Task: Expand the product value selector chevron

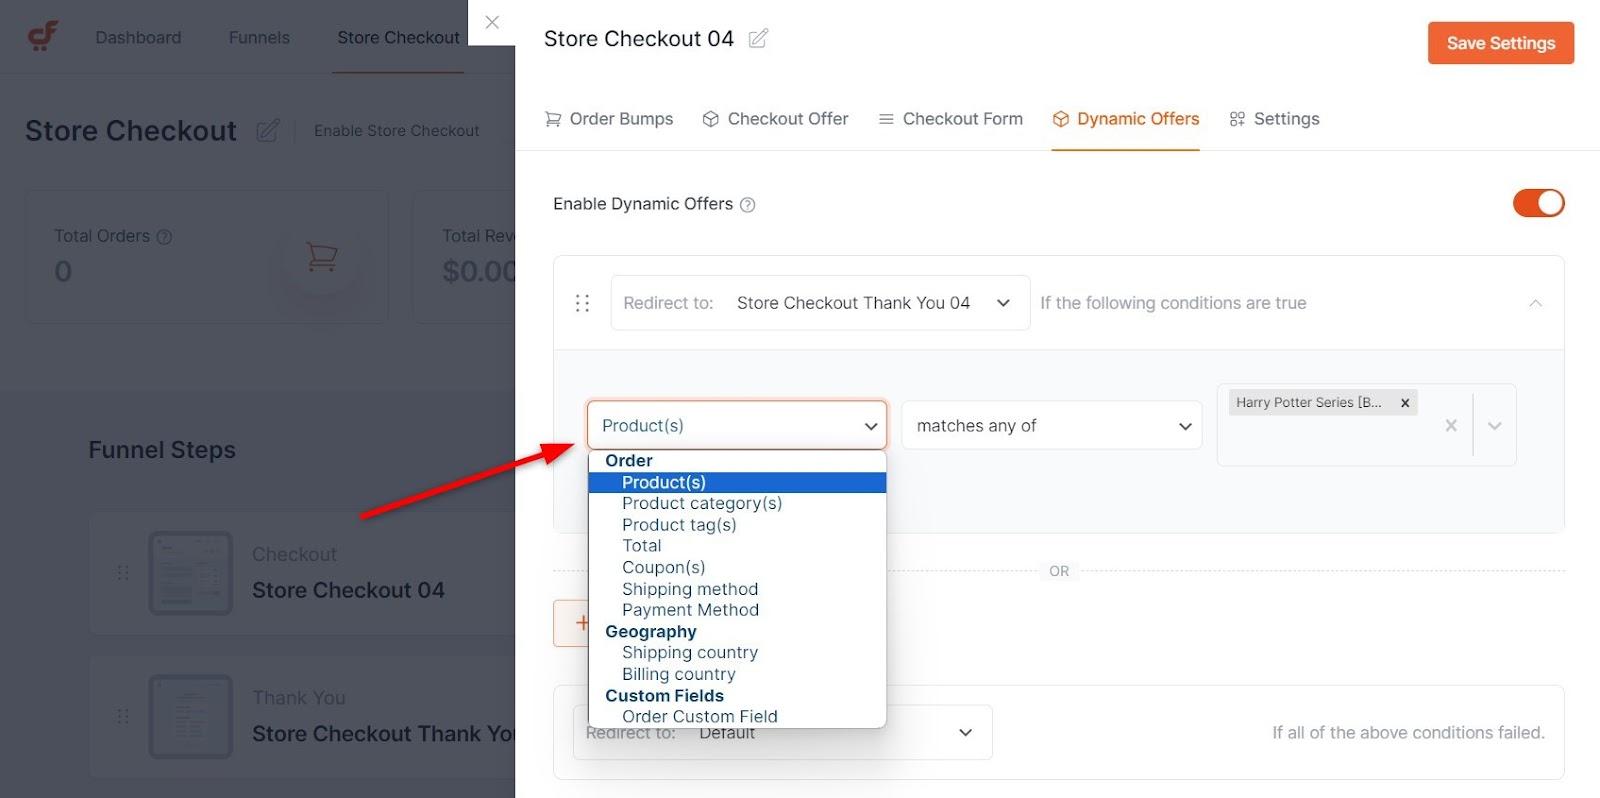Action: [x=1494, y=425]
